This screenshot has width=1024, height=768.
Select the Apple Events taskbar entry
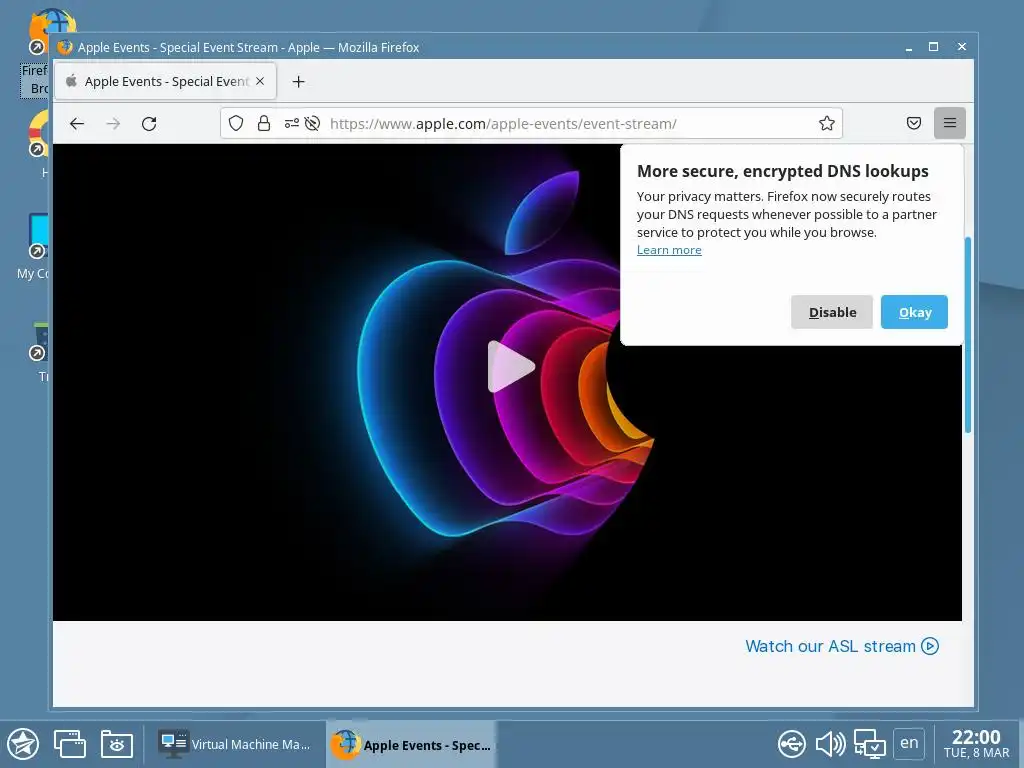pyautogui.click(x=411, y=744)
